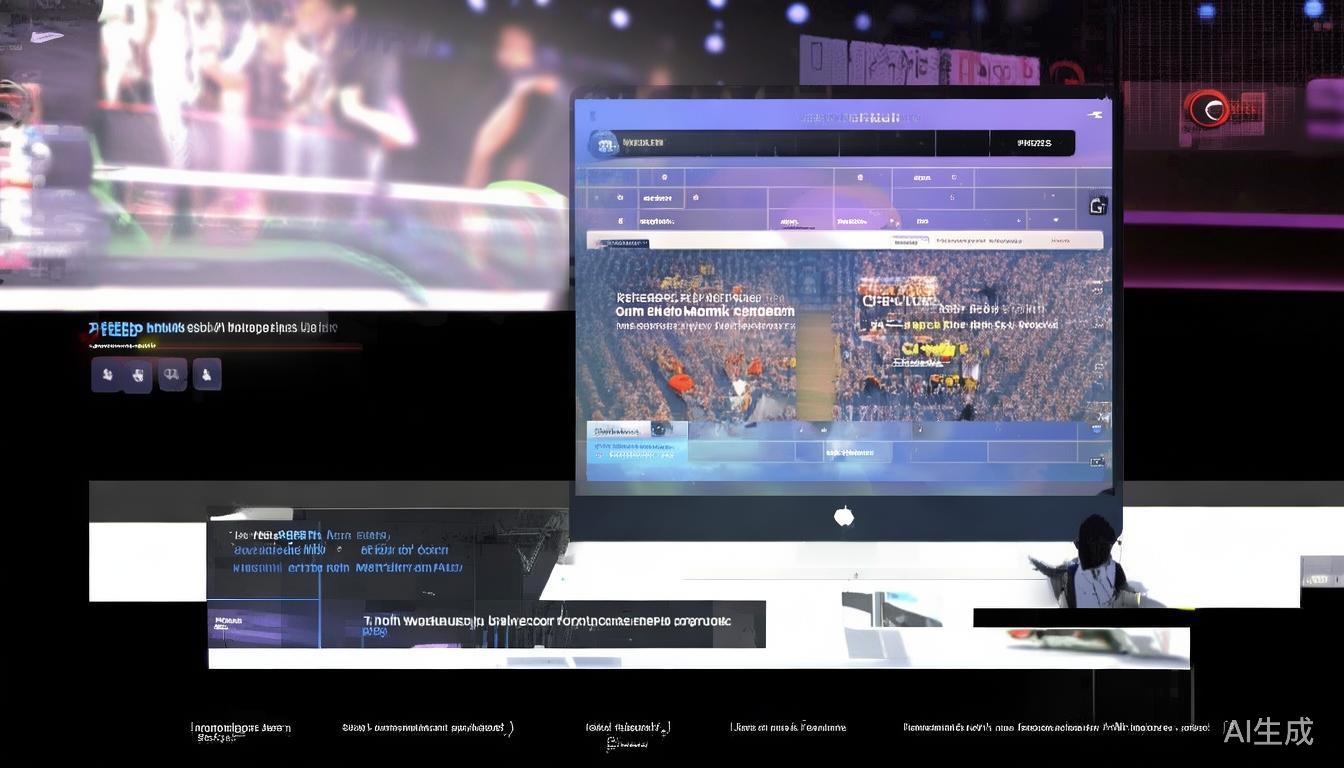Click the fourth person-shaped icon button
Screen dimensions: 1344x768
206,375
